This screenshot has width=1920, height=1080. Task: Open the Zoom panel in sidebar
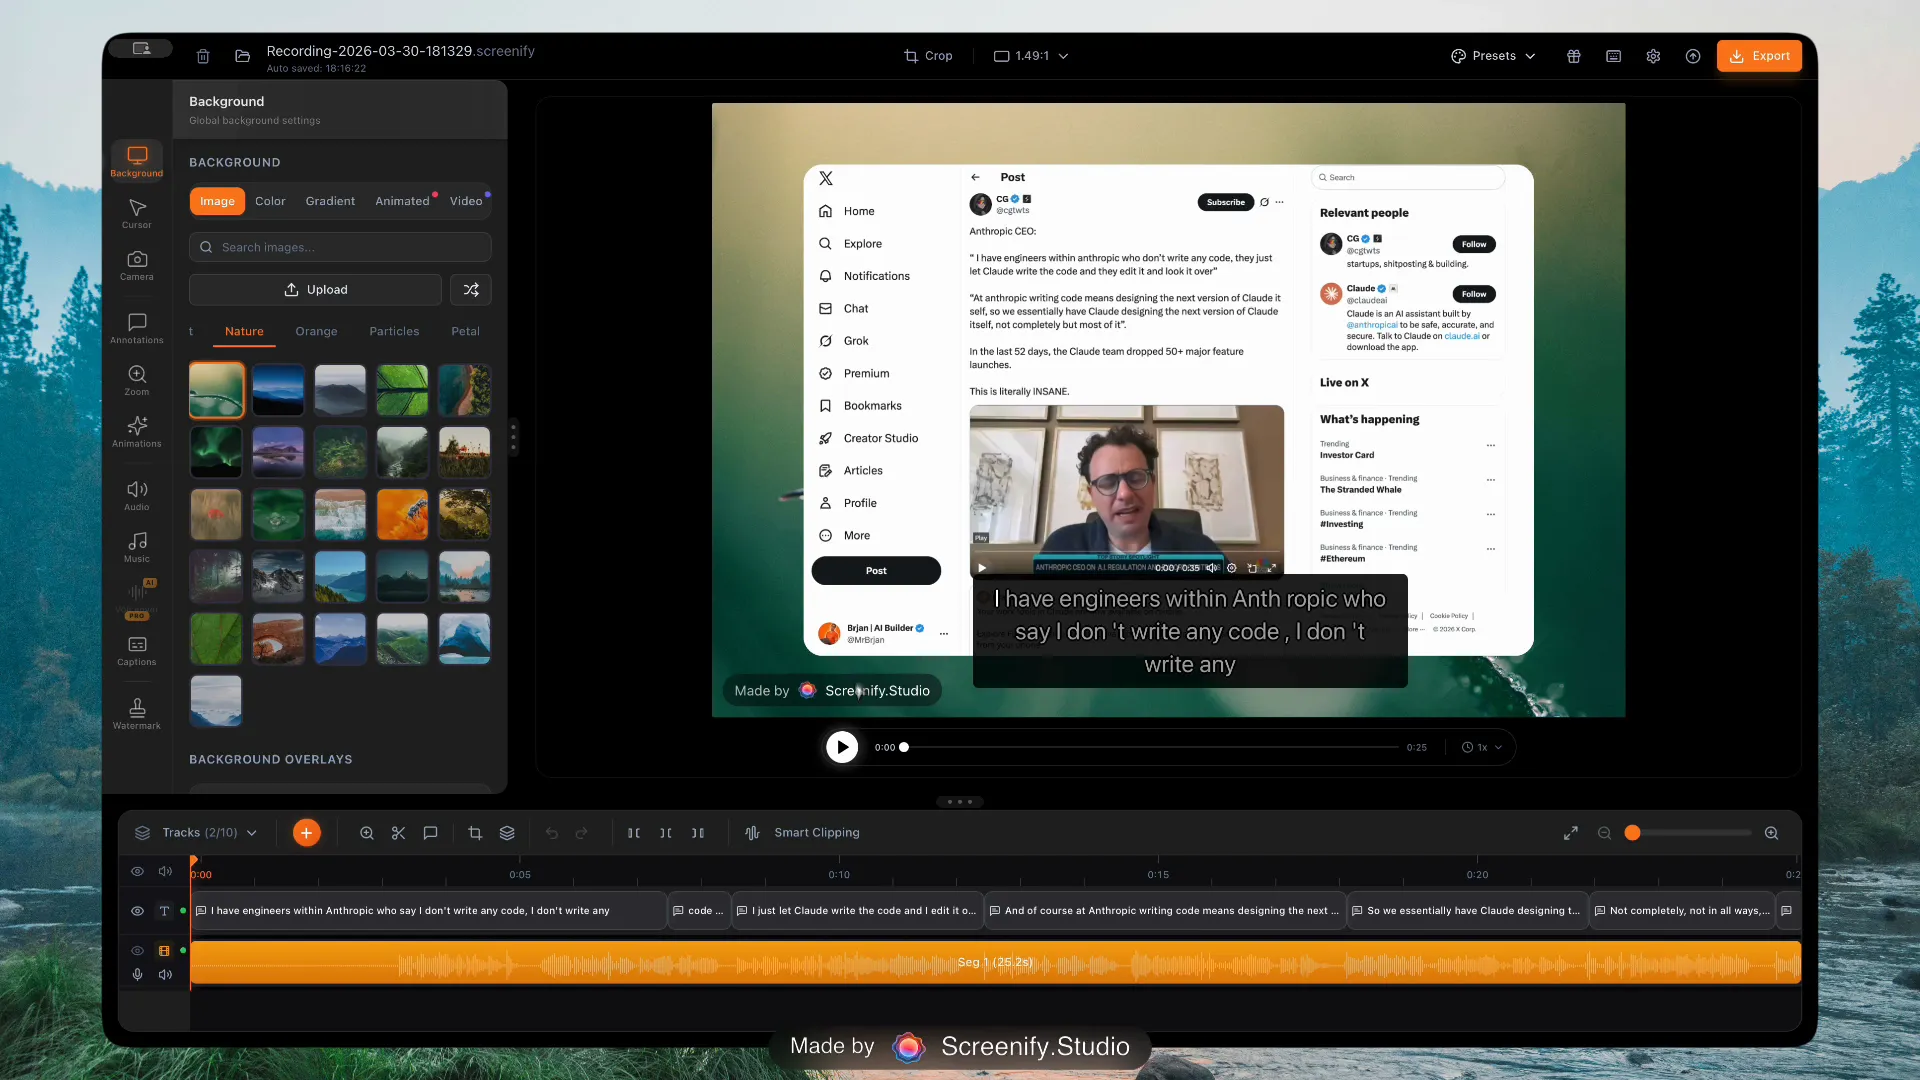point(137,380)
